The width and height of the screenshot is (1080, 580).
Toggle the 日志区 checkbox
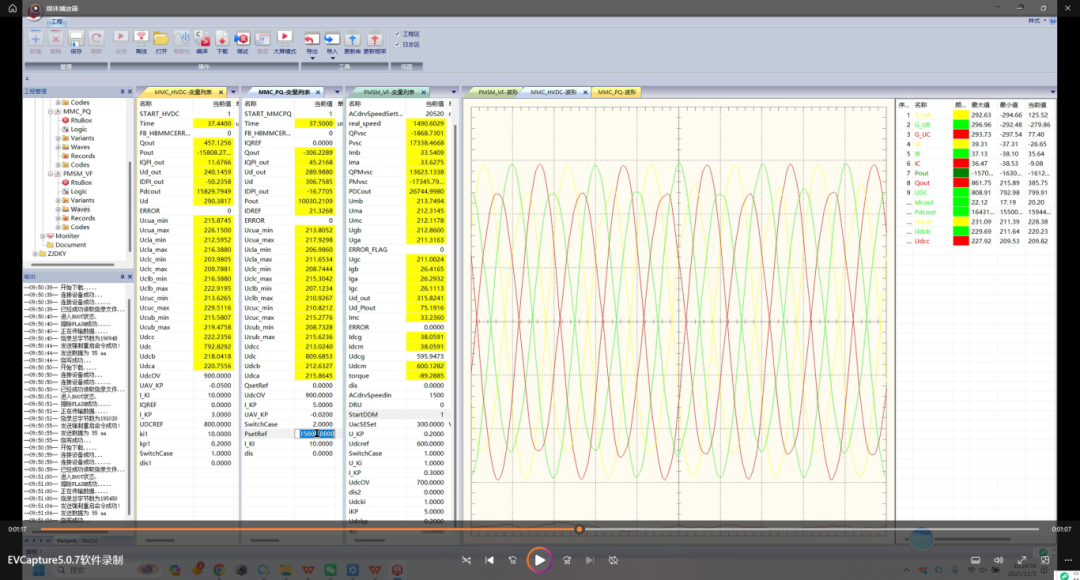[398, 44]
